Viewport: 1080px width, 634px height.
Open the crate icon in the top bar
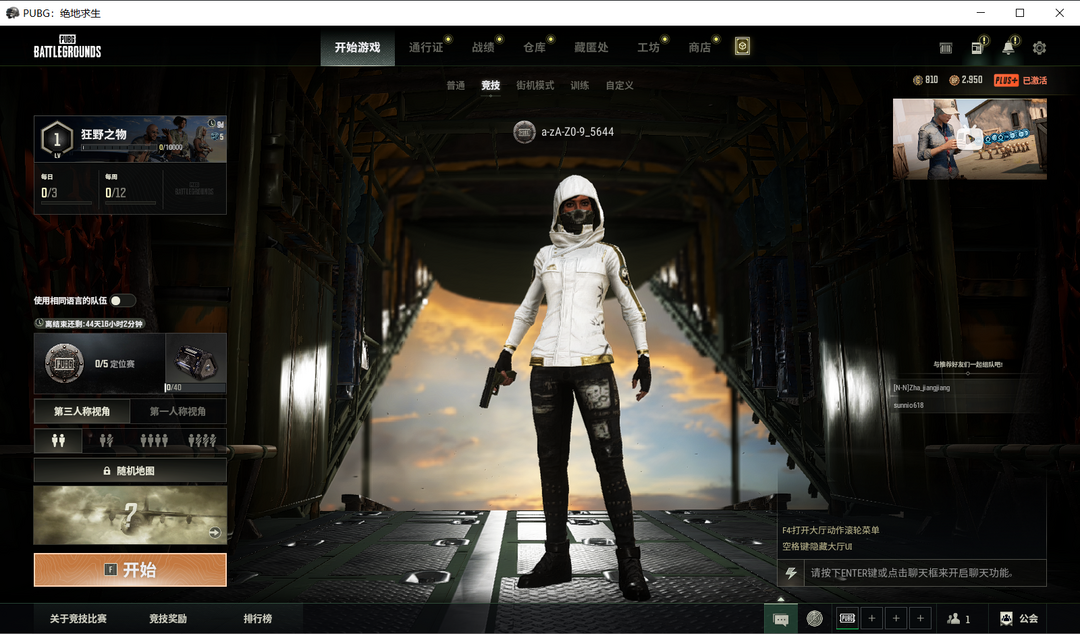(946, 48)
